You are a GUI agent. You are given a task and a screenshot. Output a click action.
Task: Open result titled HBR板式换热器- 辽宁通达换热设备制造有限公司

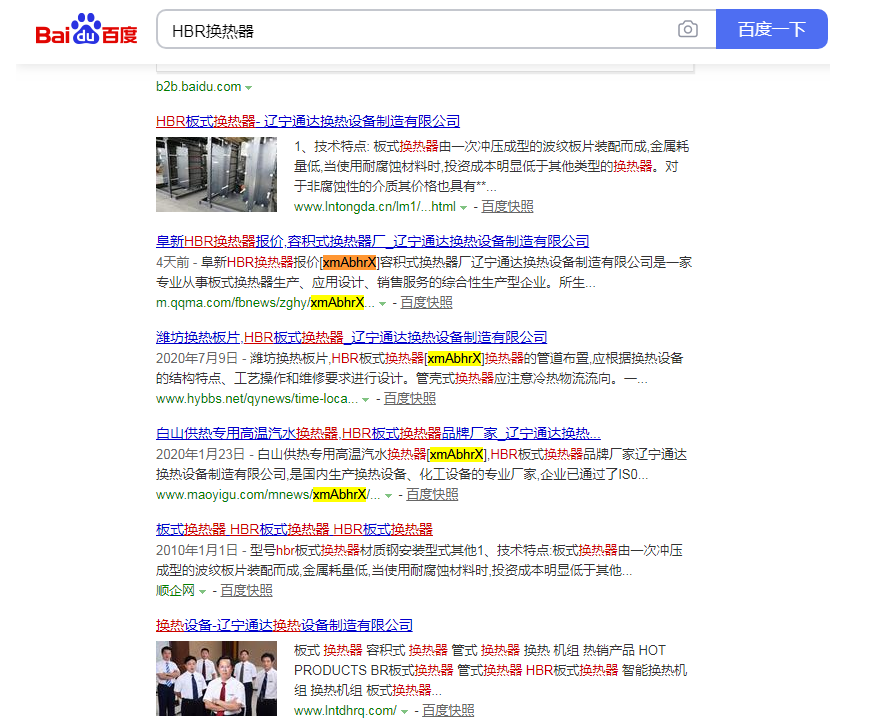pyautogui.click(x=308, y=121)
